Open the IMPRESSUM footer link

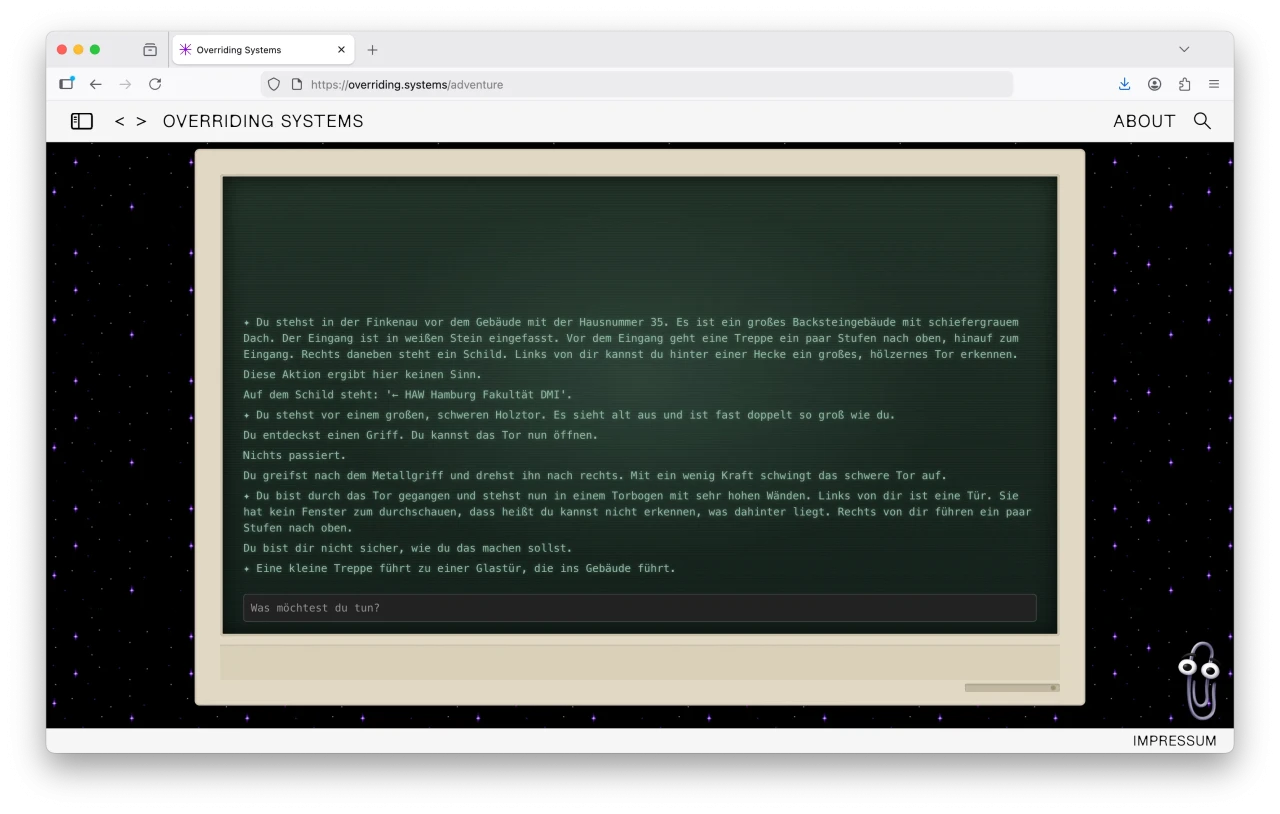(x=1174, y=741)
